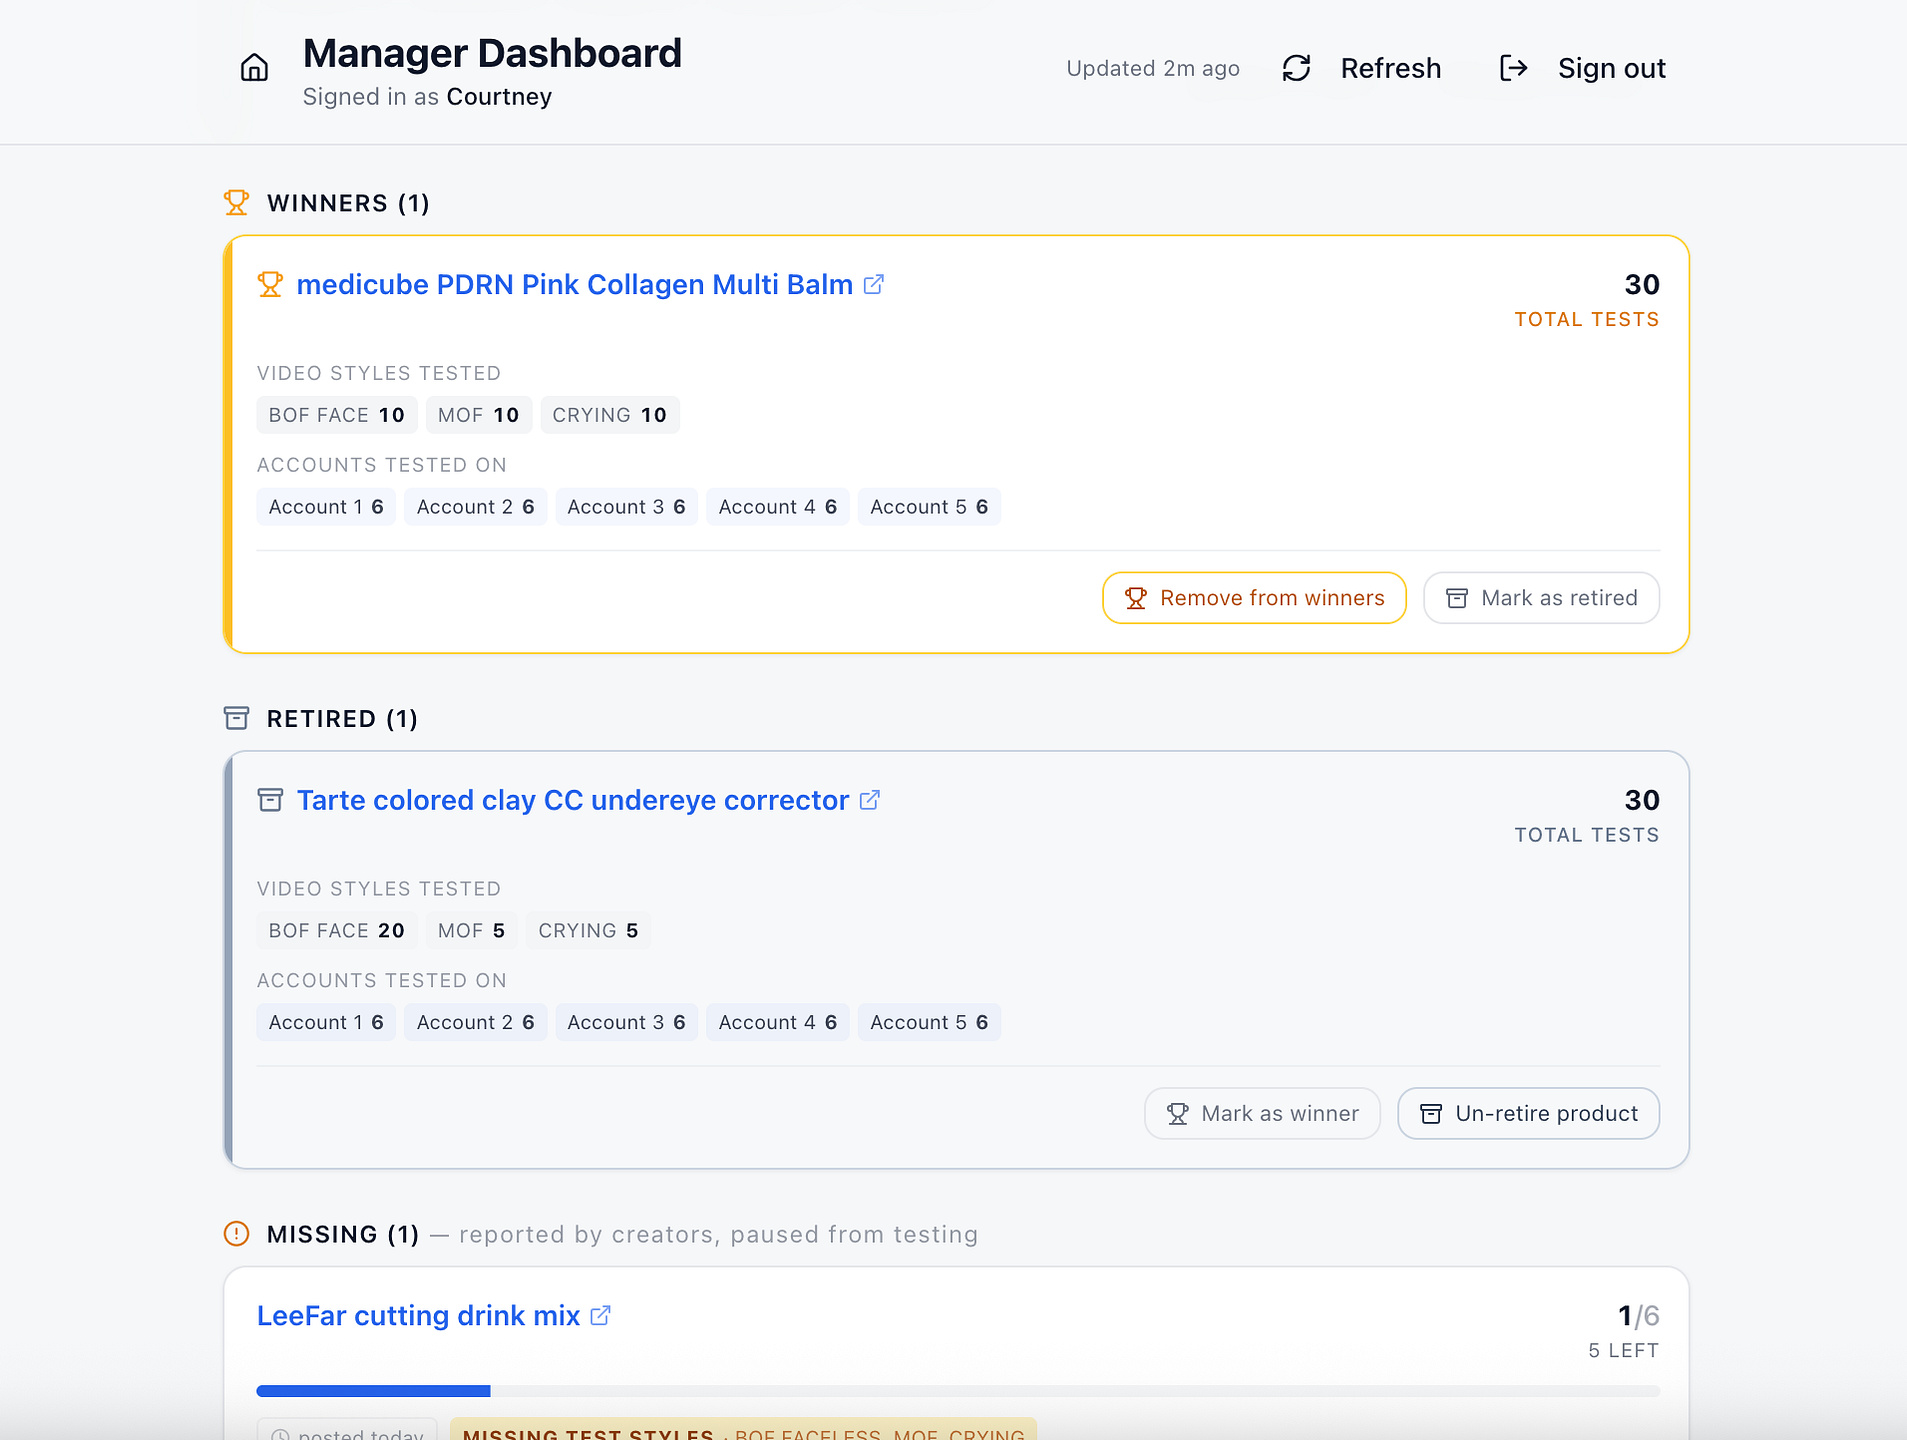
Task: Click the orange 'TOTAL TESTS' label on medicube card
Action: 1587,320
